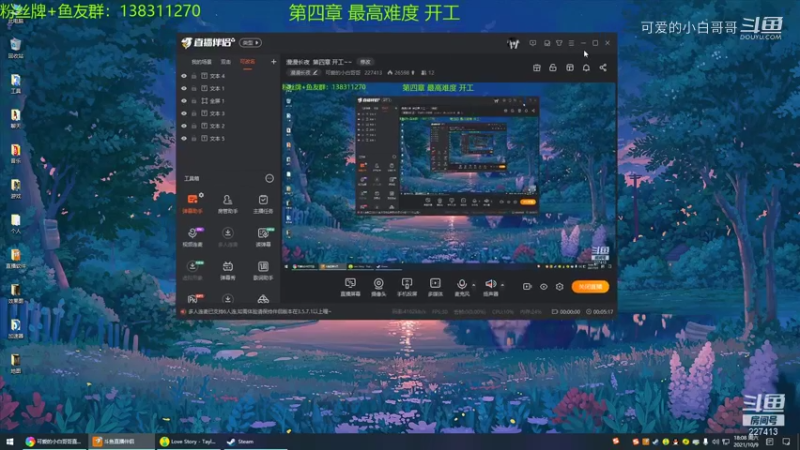Screen dimensions: 800x450
Task: Hide the 全屏 1 source
Action: 184,101
